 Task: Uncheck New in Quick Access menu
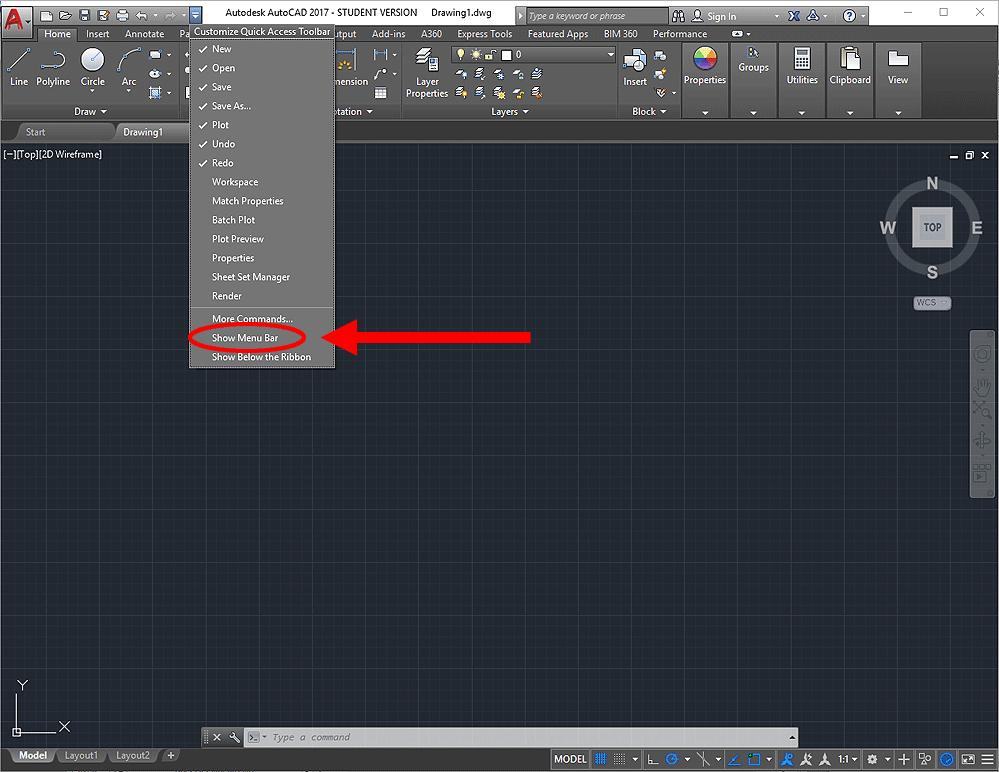(x=262, y=49)
